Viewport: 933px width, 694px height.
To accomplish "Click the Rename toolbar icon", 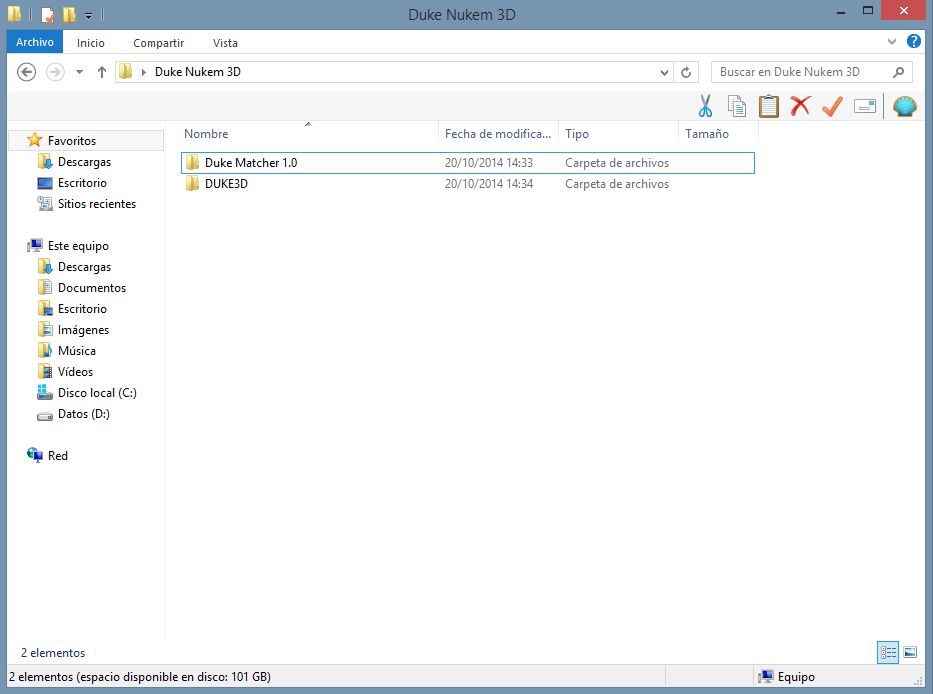I will [x=865, y=106].
